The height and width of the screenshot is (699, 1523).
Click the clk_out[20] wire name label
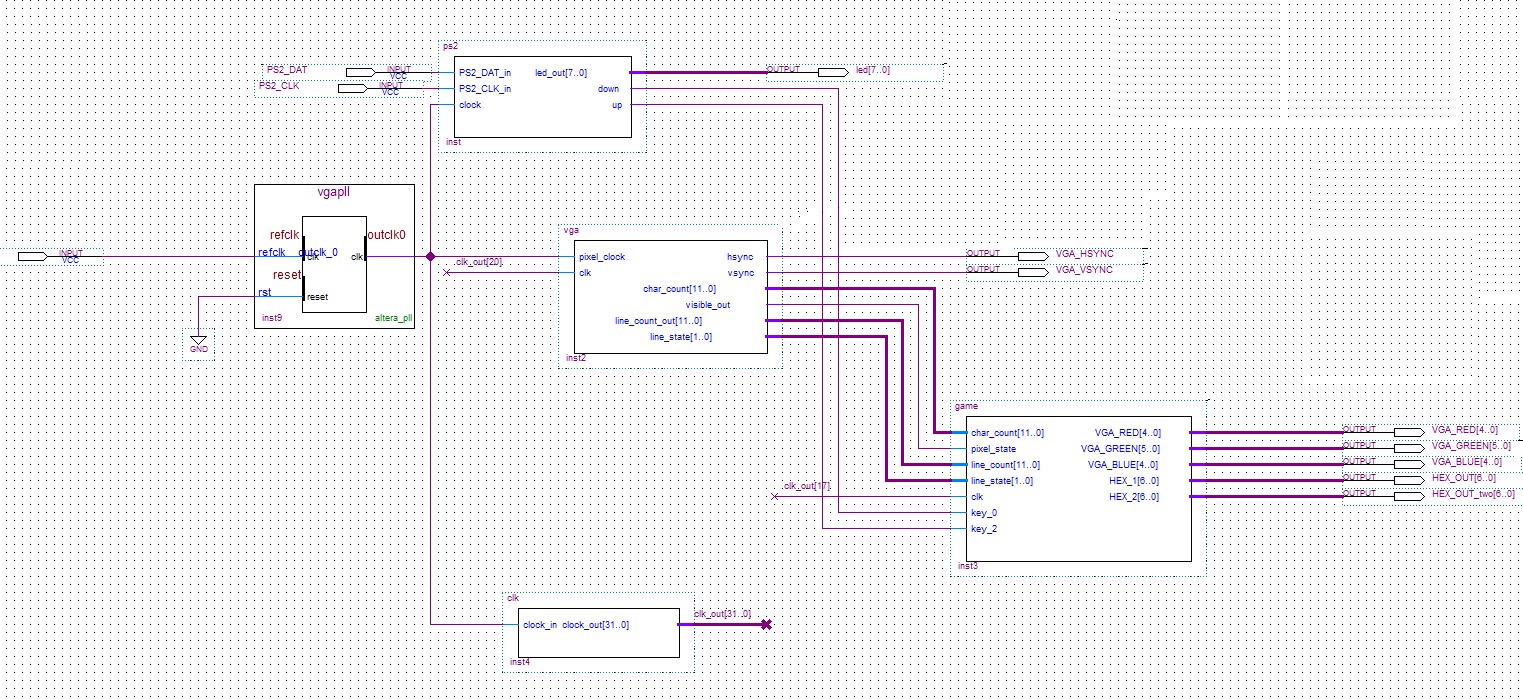tap(479, 262)
